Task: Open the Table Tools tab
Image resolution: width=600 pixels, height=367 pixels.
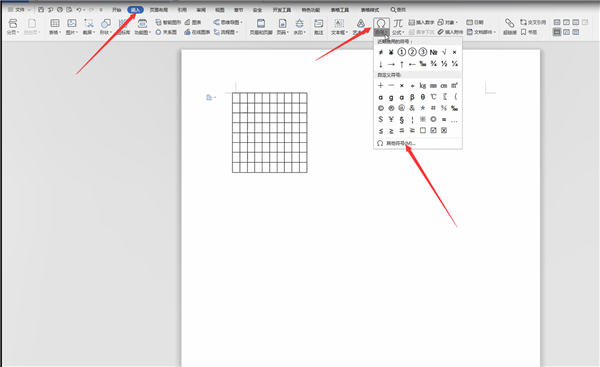Action: point(340,10)
